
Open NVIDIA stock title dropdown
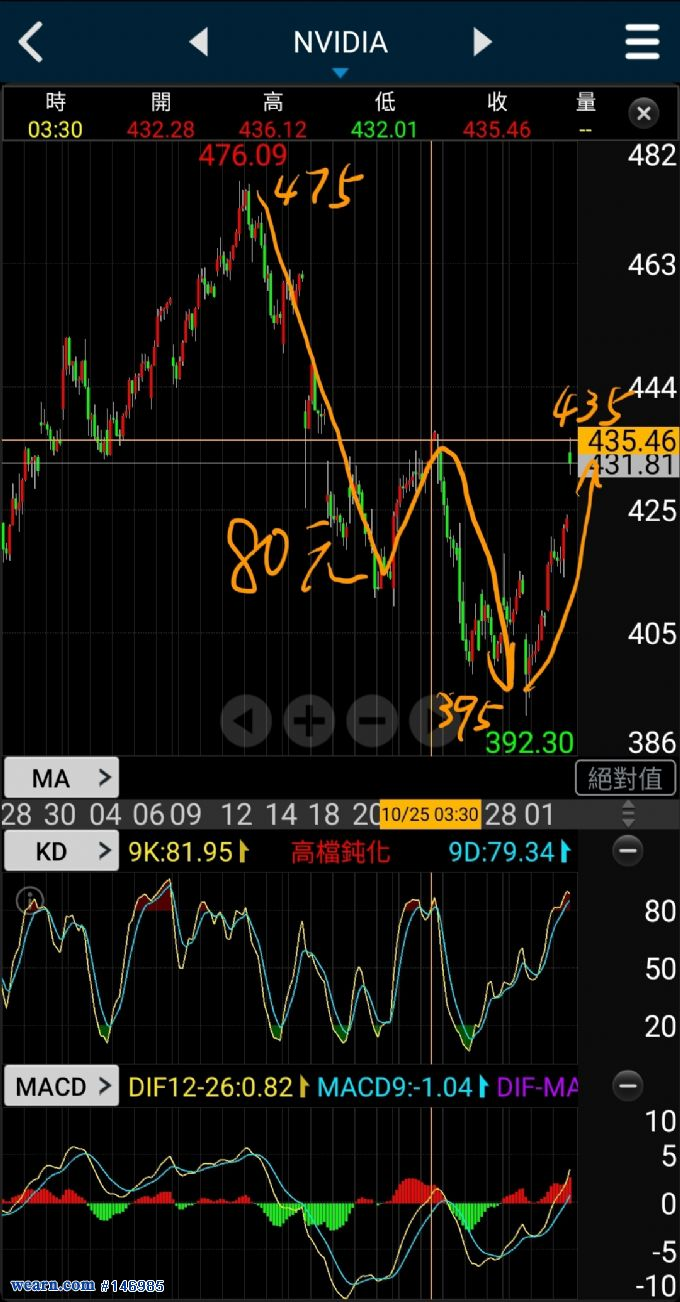coord(340,48)
